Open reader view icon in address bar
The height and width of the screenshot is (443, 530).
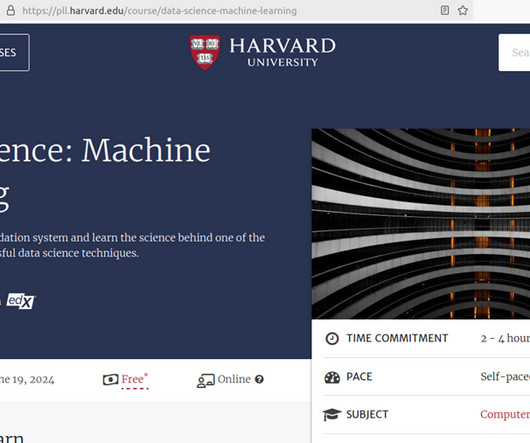(x=445, y=10)
